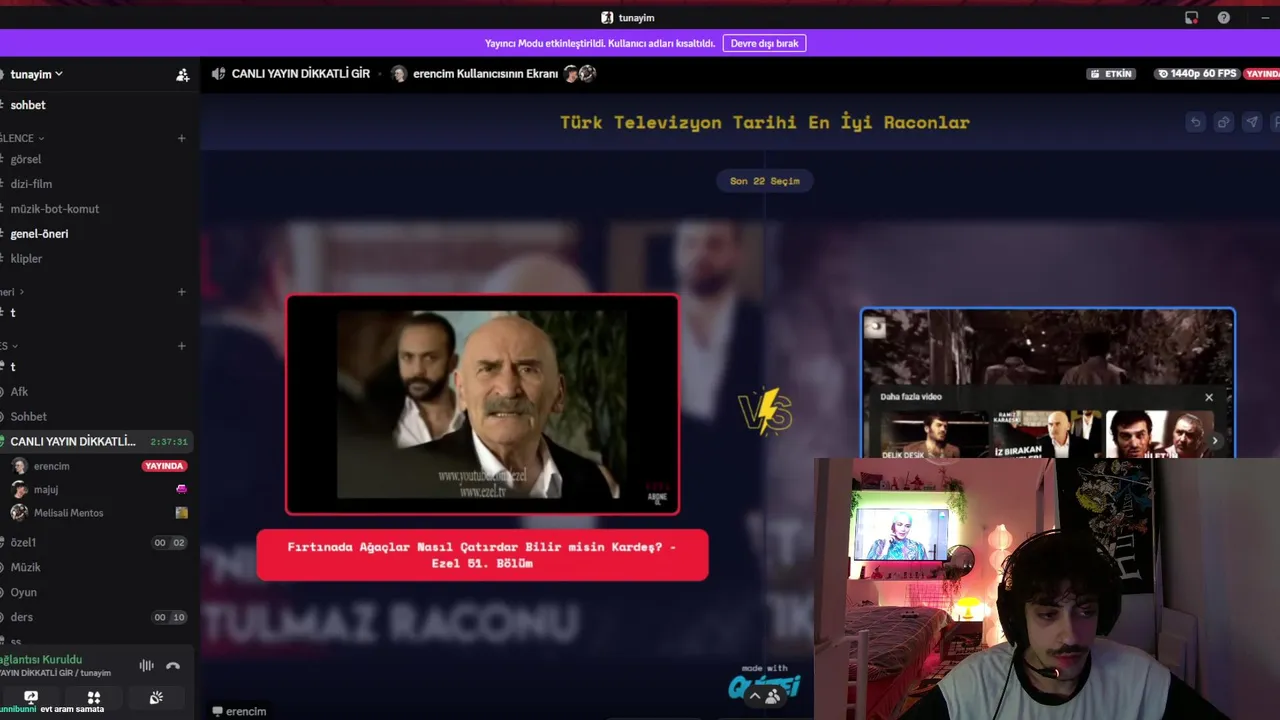Click the VS lightning emblem
This screenshot has width=1280, height=720.
[x=765, y=411]
